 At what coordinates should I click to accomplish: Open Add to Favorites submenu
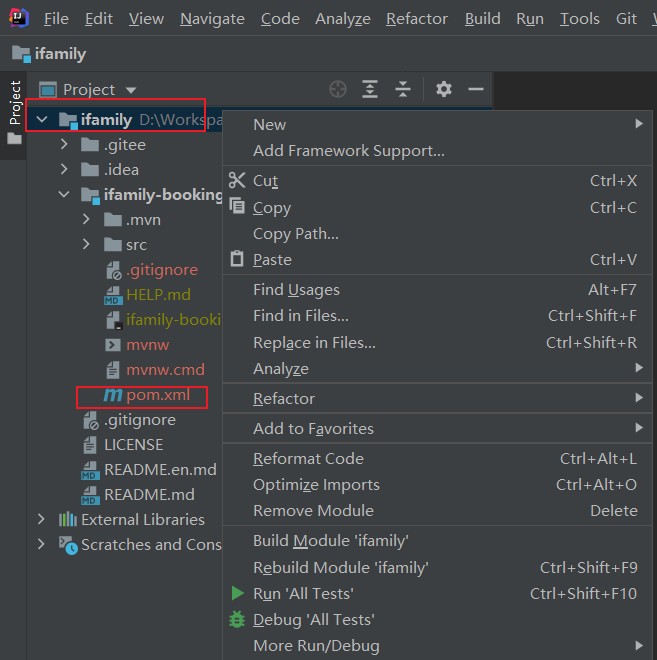click(x=437, y=428)
